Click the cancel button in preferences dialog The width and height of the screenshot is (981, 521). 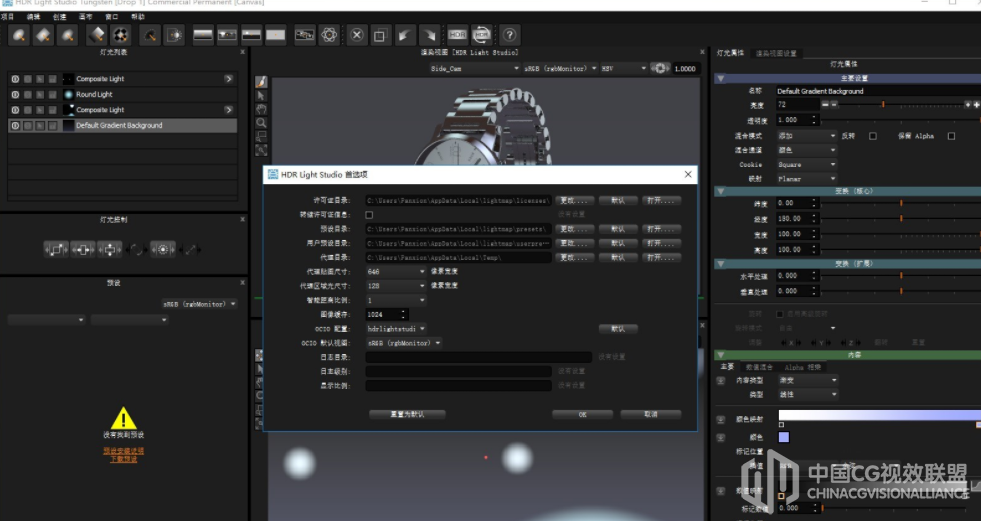[x=651, y=414]
